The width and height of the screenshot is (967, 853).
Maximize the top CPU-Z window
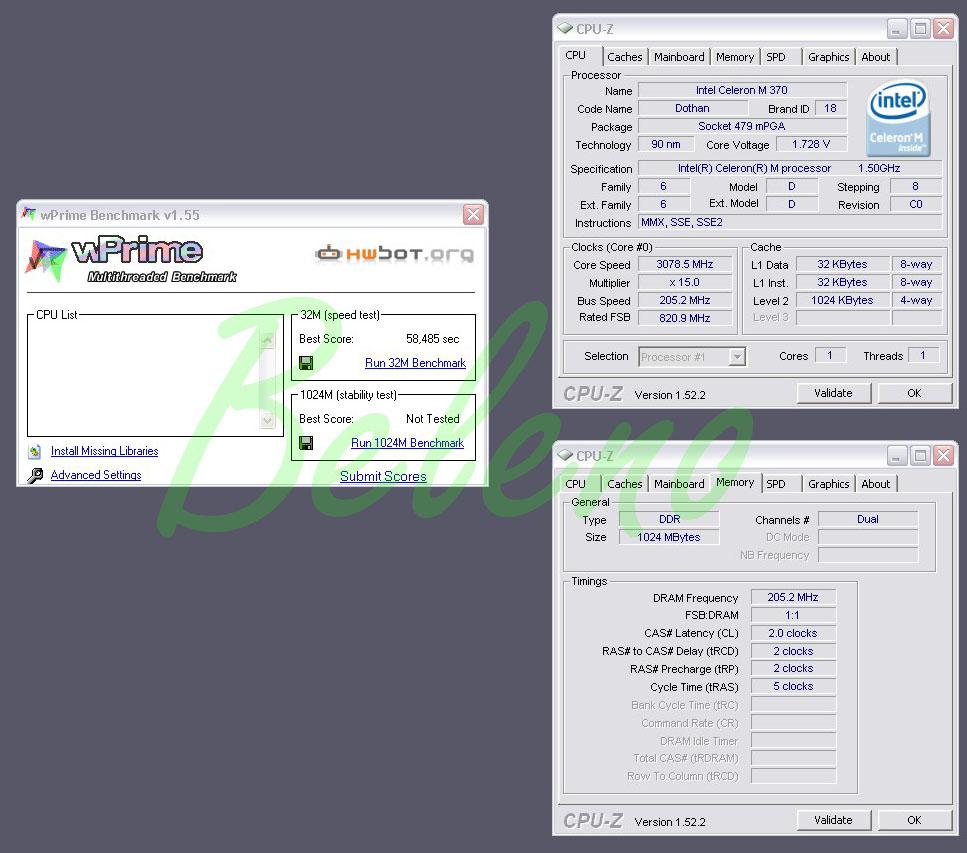(x=920, y=28)
